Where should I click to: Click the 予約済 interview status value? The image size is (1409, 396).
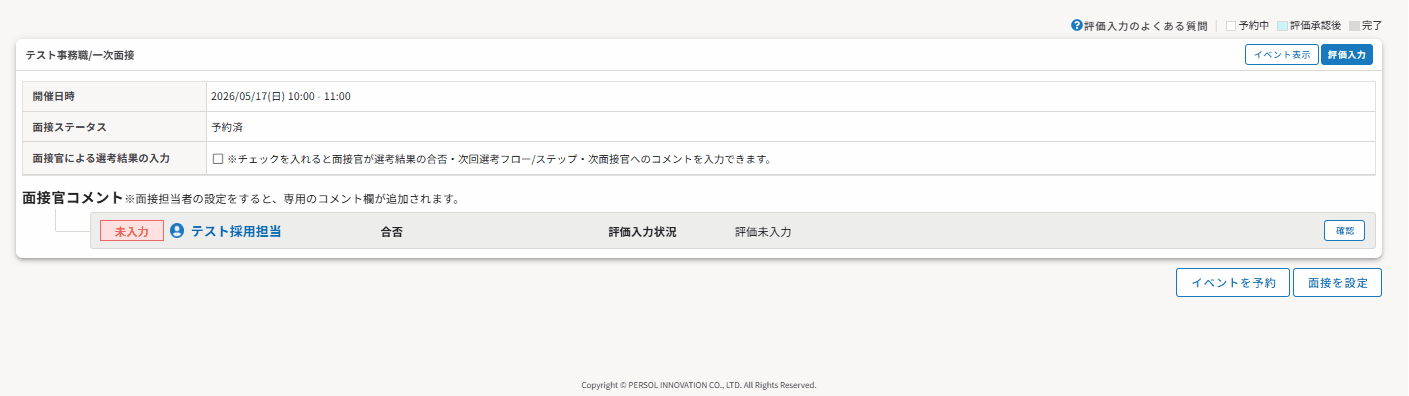227,128
